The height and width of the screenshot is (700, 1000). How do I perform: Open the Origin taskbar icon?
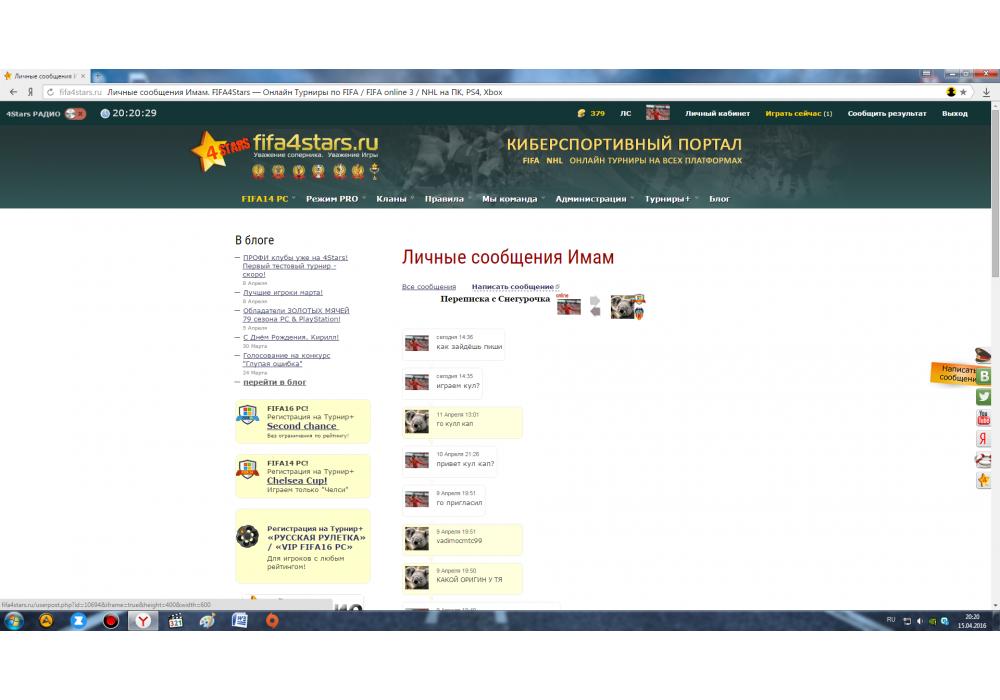click(x=272, y=620)
